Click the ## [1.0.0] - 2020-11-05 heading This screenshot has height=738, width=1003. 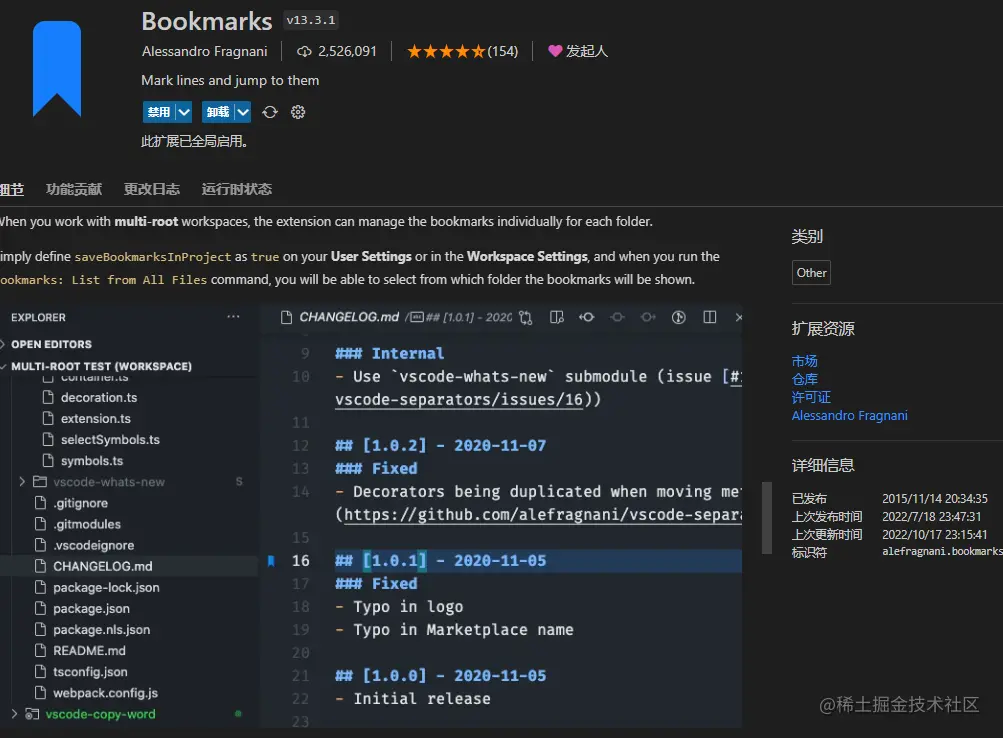coord(441,676)
